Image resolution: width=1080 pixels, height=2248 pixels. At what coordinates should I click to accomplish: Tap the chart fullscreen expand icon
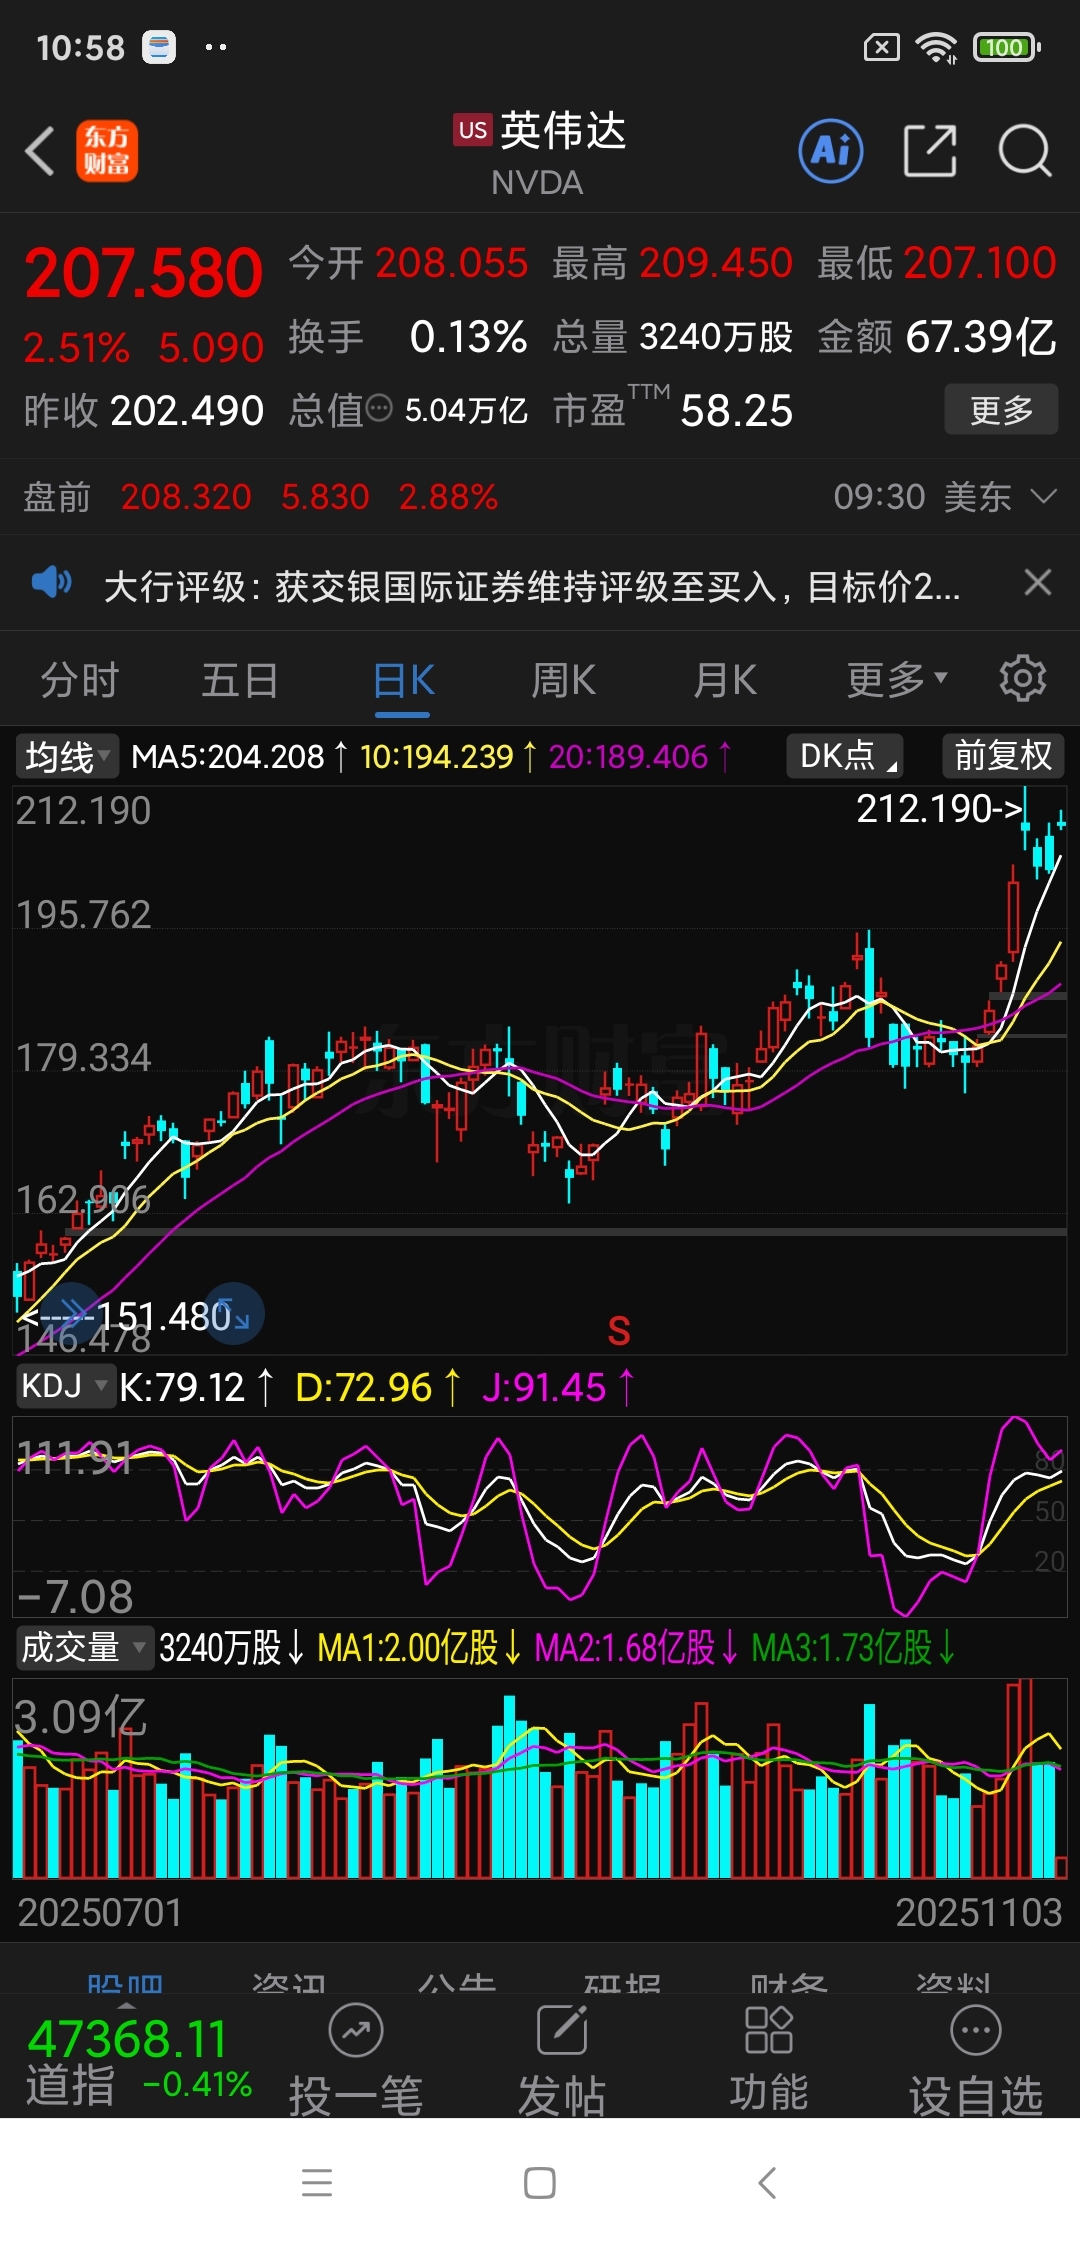[235, 1313]
